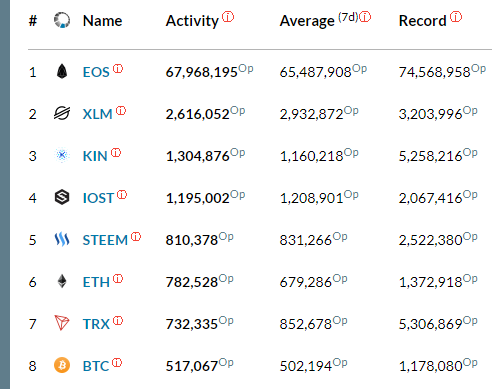
Task: Open the XLM coin link
Action: tap(97, 114)
